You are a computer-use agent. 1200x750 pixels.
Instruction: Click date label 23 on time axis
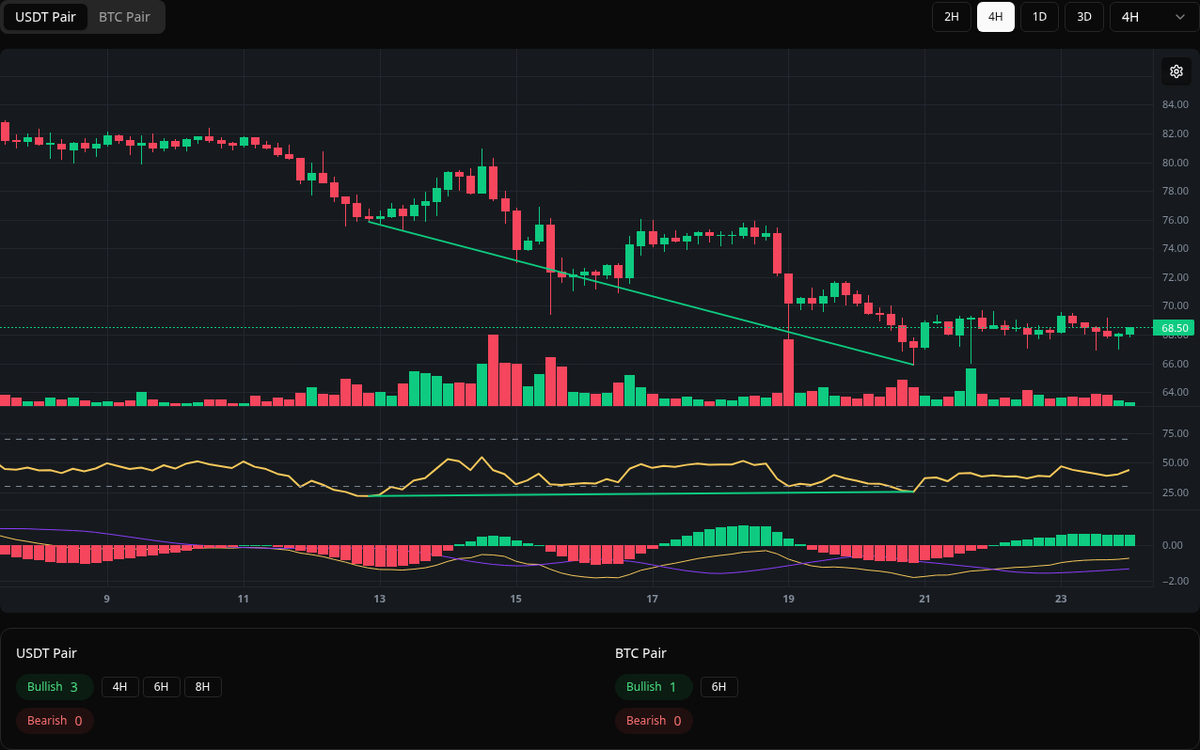tap(1061, 599)
